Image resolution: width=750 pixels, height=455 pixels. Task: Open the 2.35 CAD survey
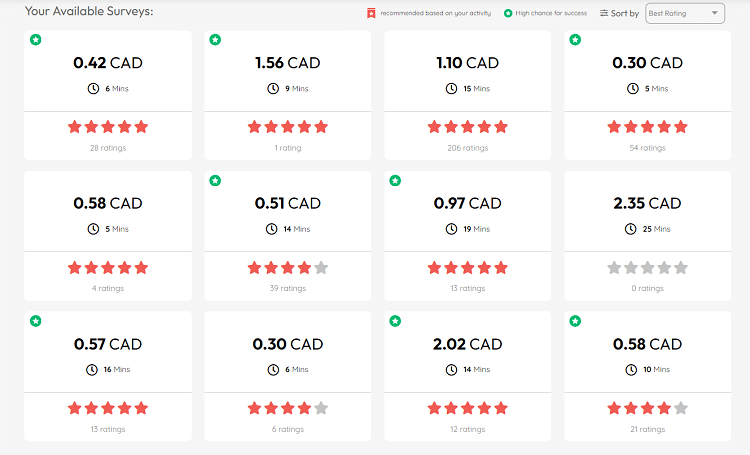coord(647,203)
